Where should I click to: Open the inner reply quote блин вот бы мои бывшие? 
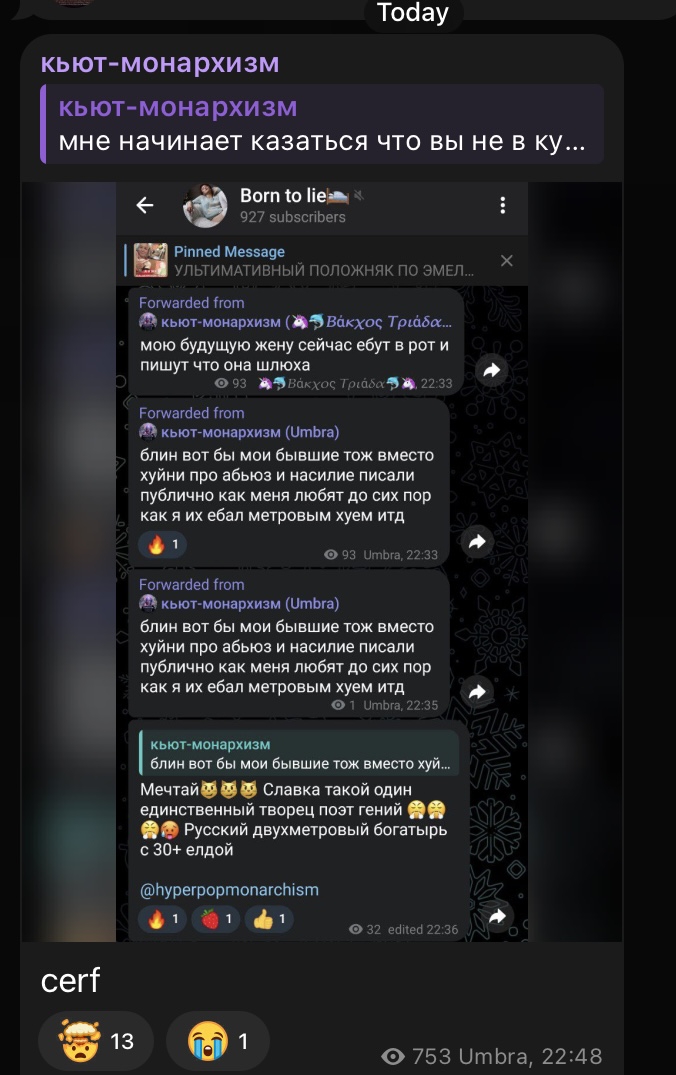pos(299,753)
